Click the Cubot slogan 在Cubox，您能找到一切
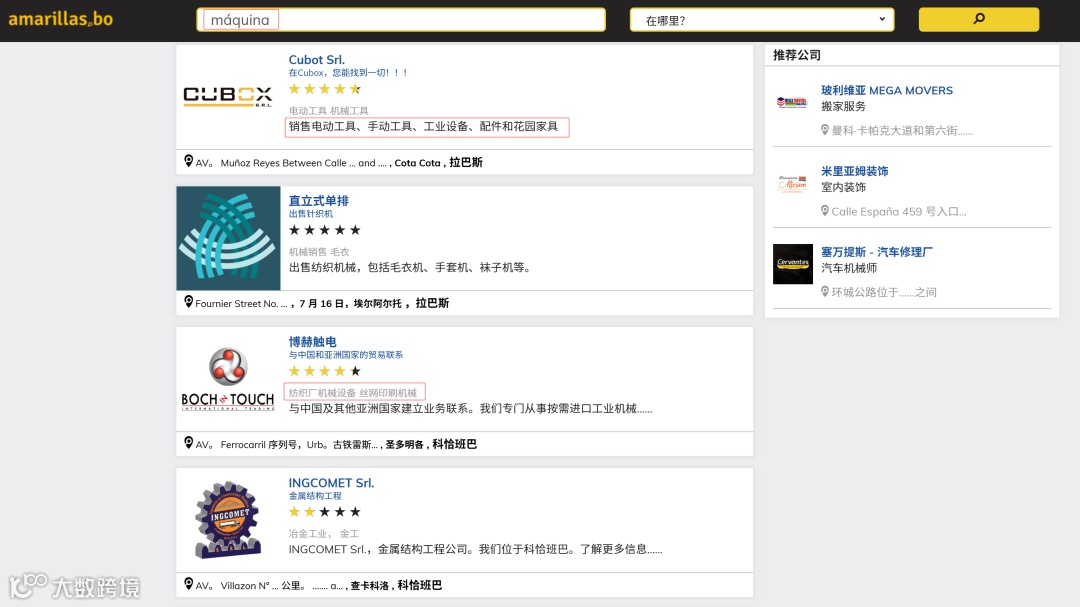1080x607 pixels. point(349,72)
